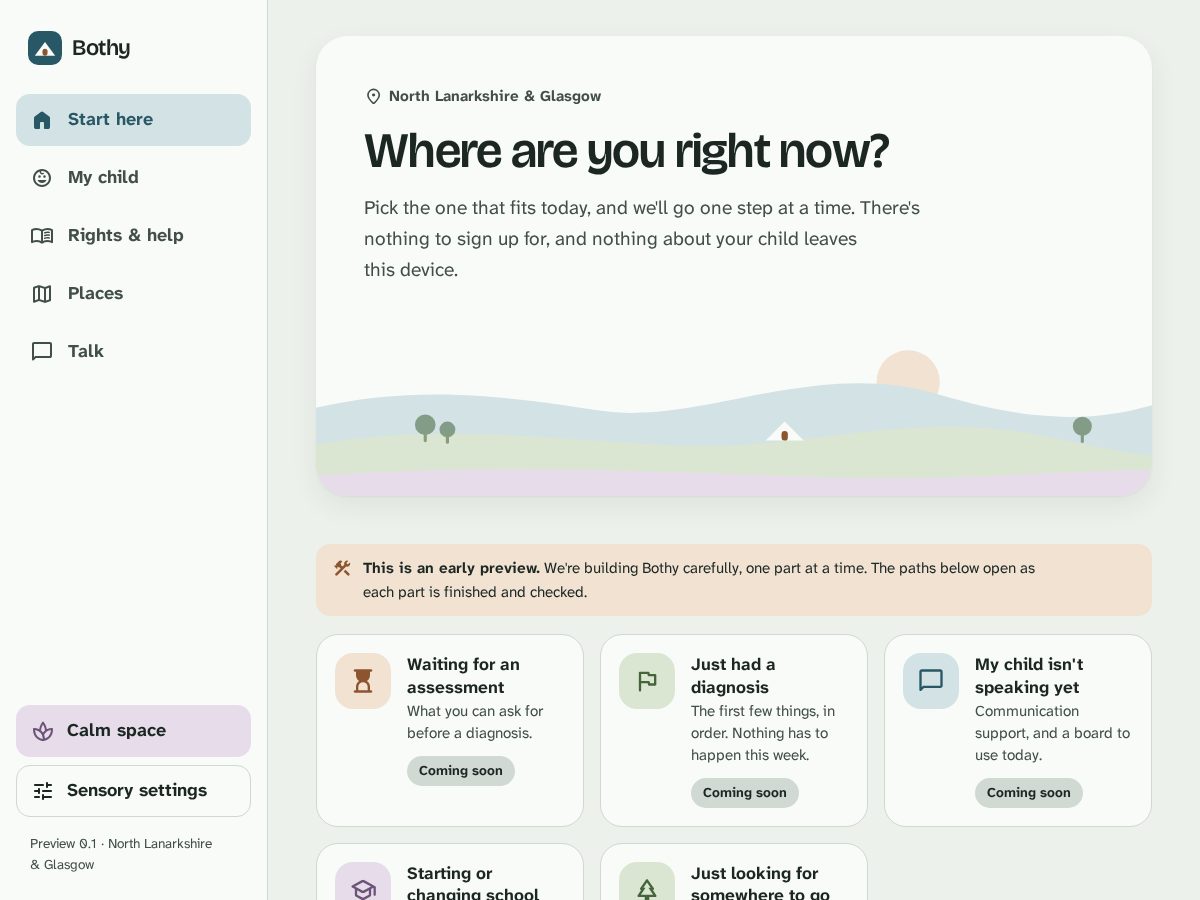Choose My child isn't speaking yet card

coord(1018,730)
